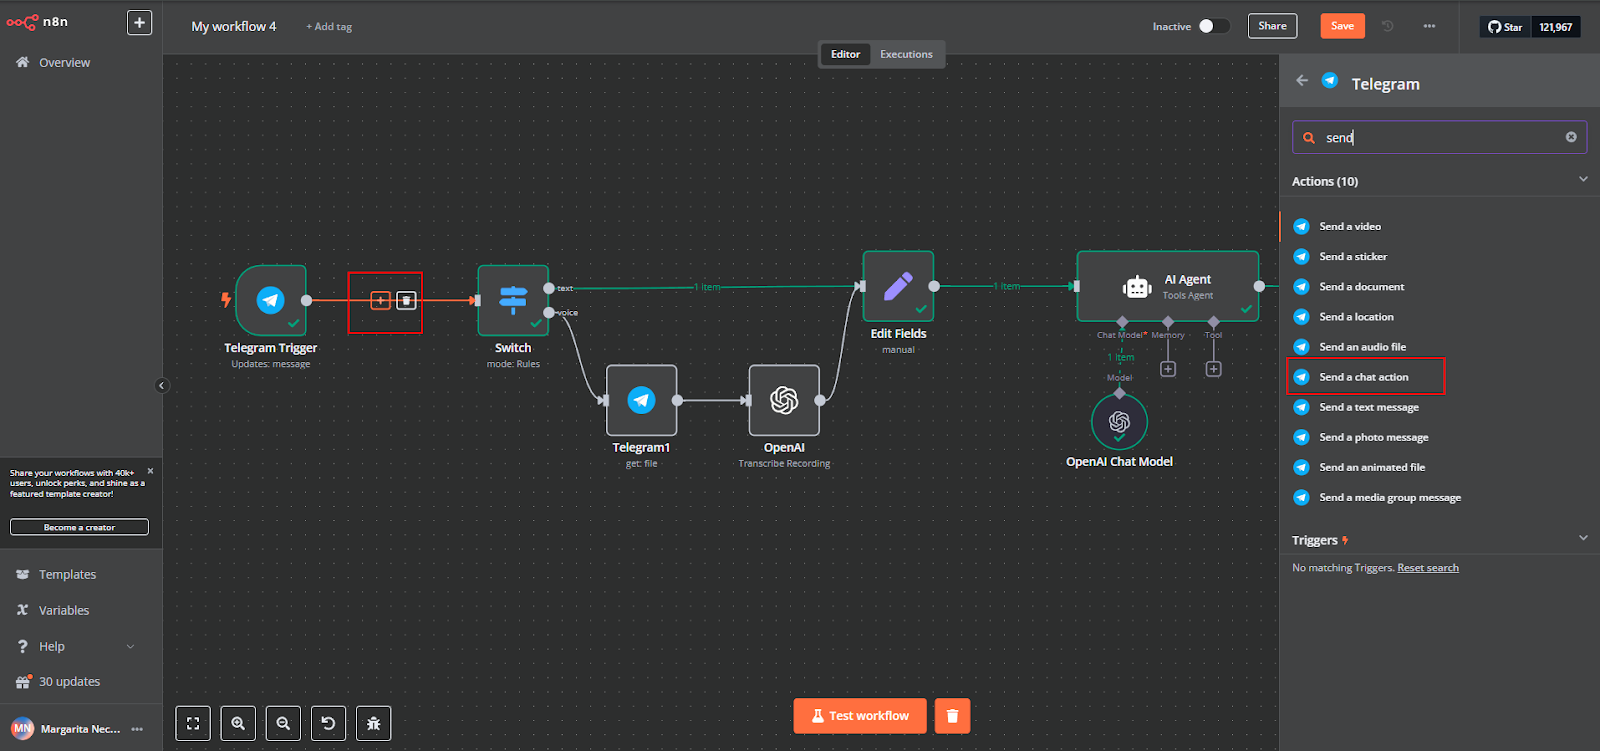1600x751 pixels.
Task: Click the zoom to fit icon
Action: [193, 723]
